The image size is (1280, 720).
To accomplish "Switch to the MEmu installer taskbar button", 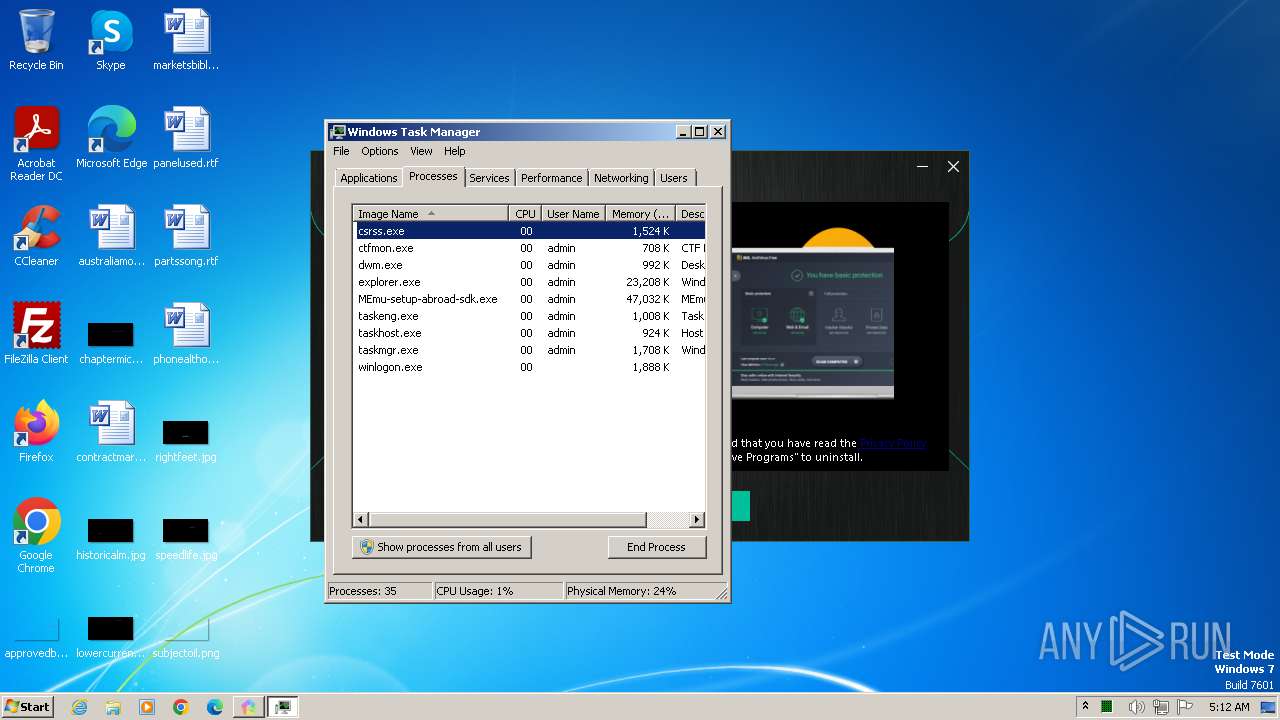I will 248,707.
